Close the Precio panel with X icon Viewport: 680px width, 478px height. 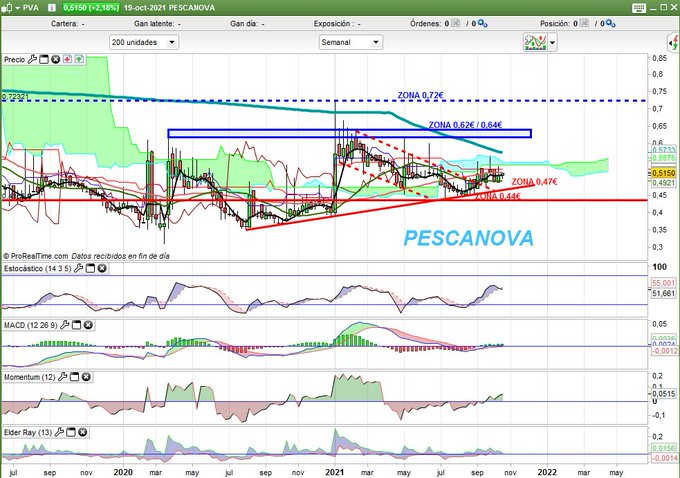pos(56,59)
